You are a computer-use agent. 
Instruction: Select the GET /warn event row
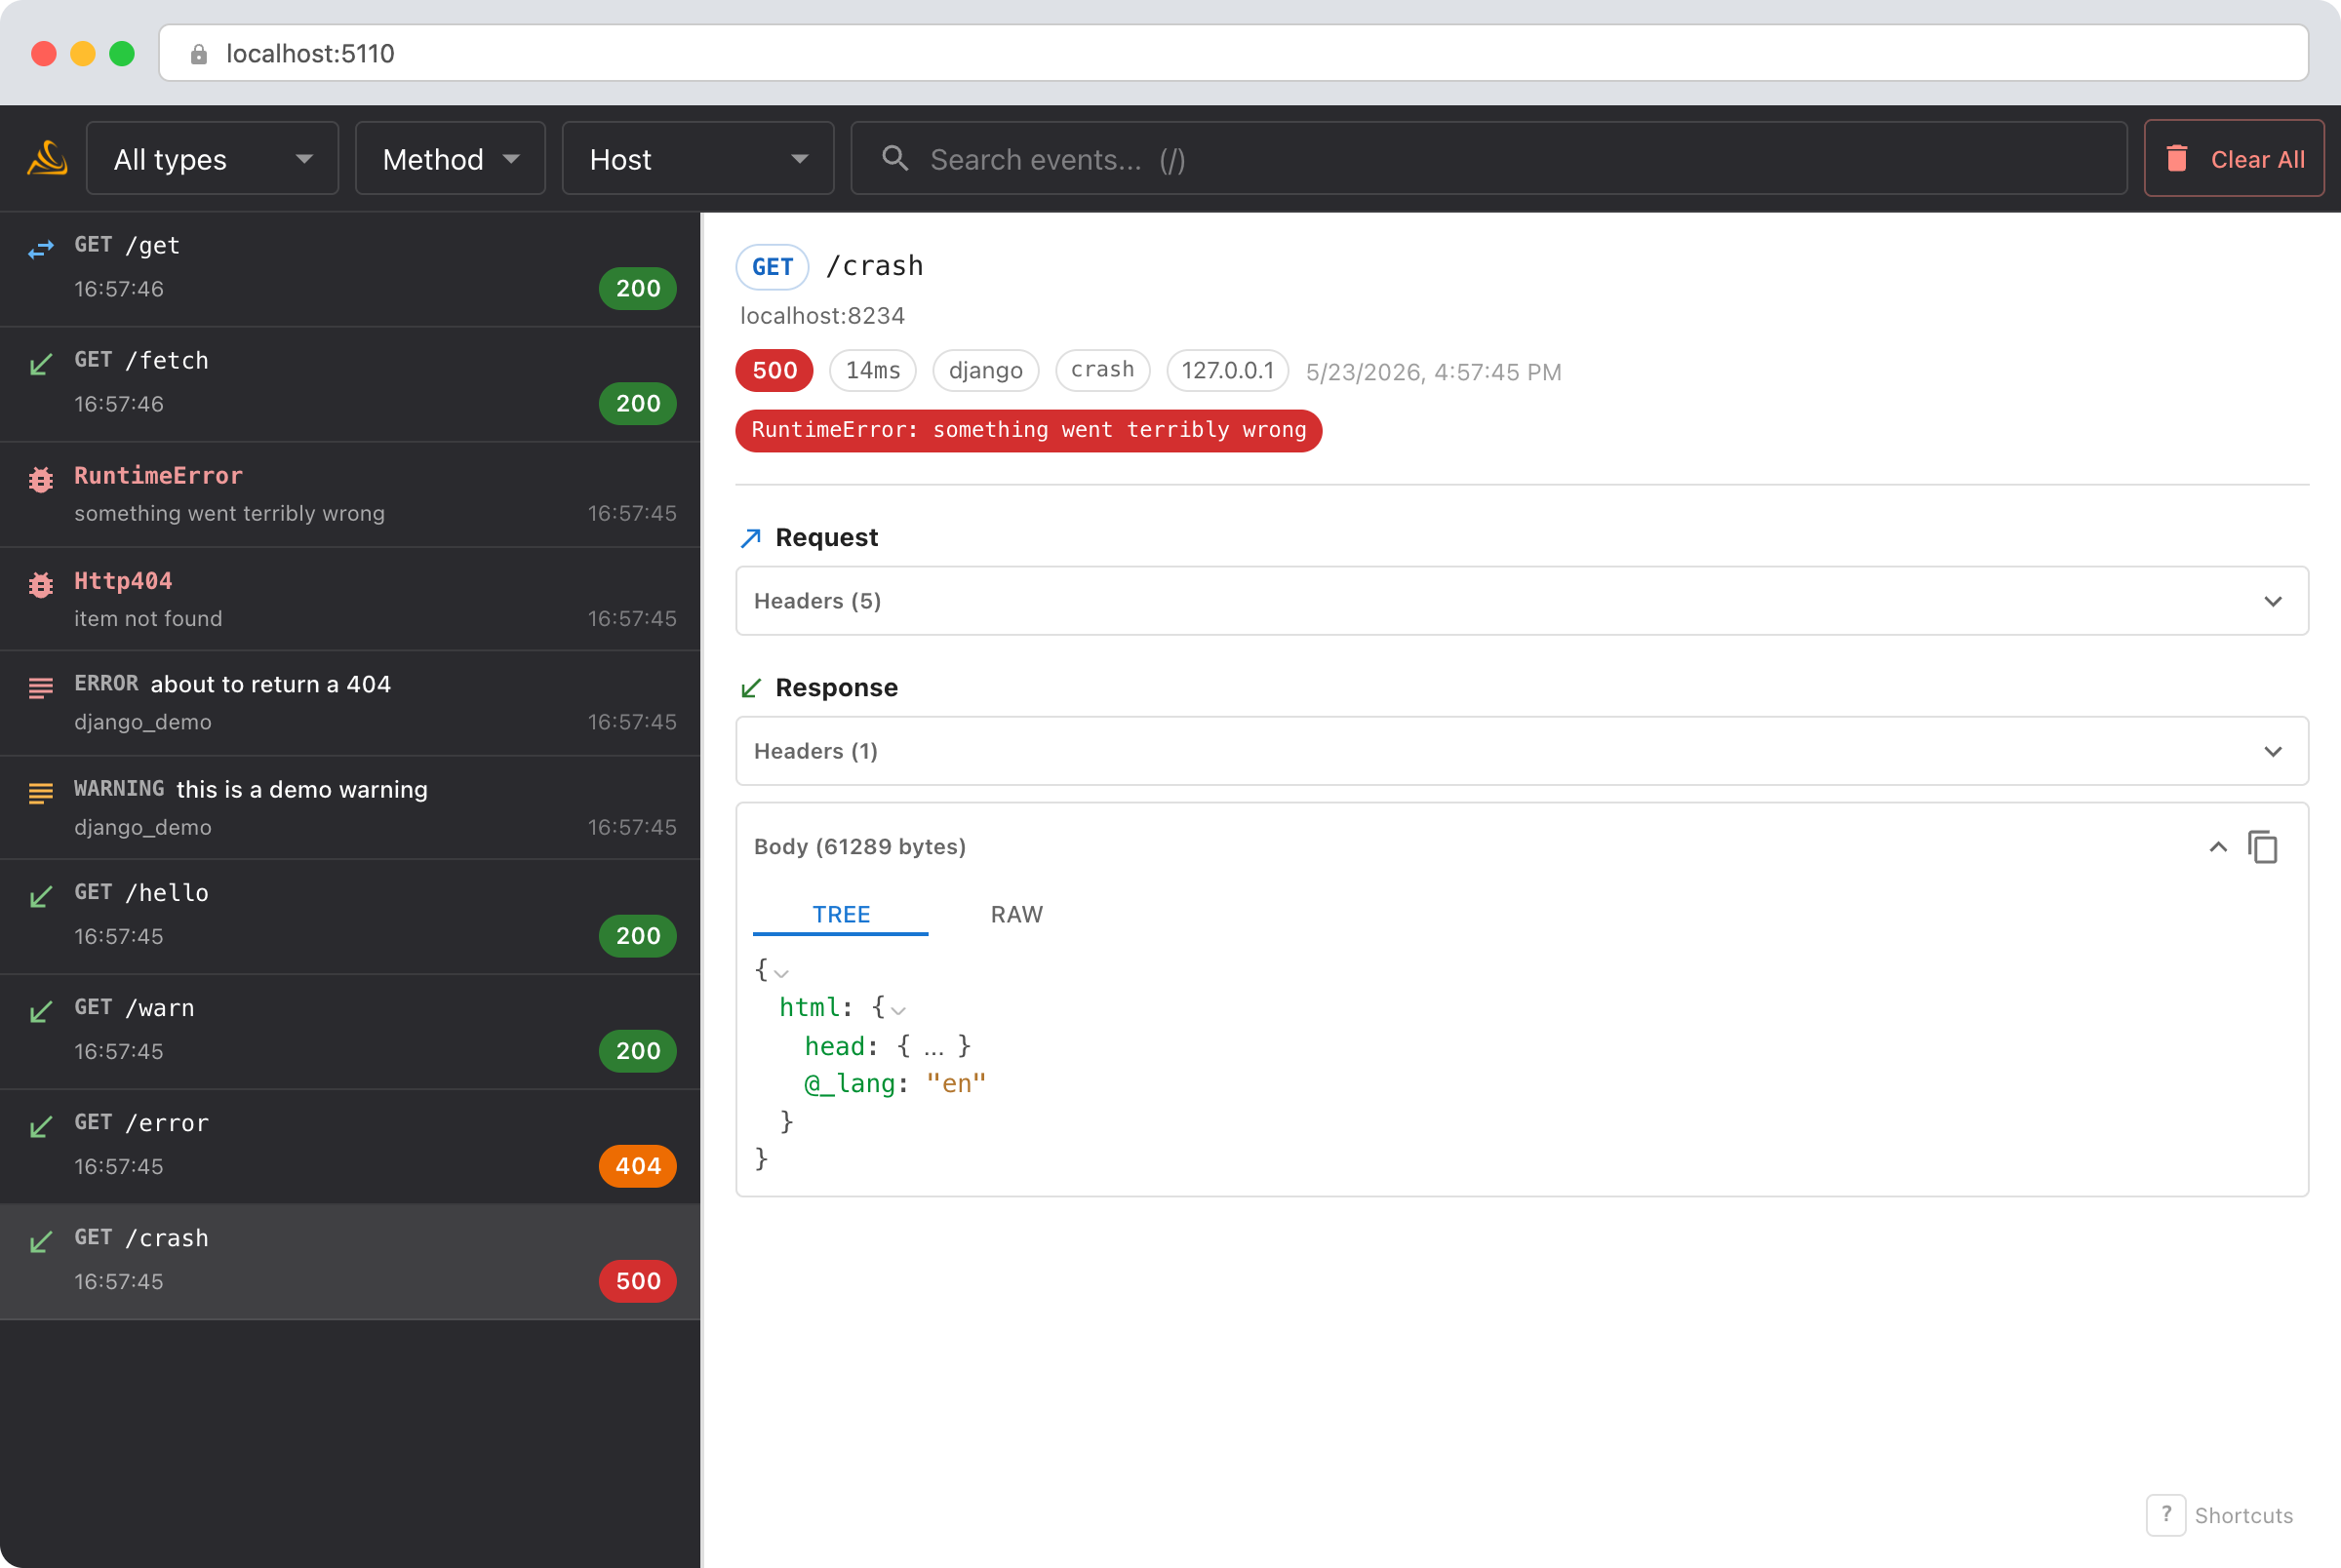[x=350, y=1032]
